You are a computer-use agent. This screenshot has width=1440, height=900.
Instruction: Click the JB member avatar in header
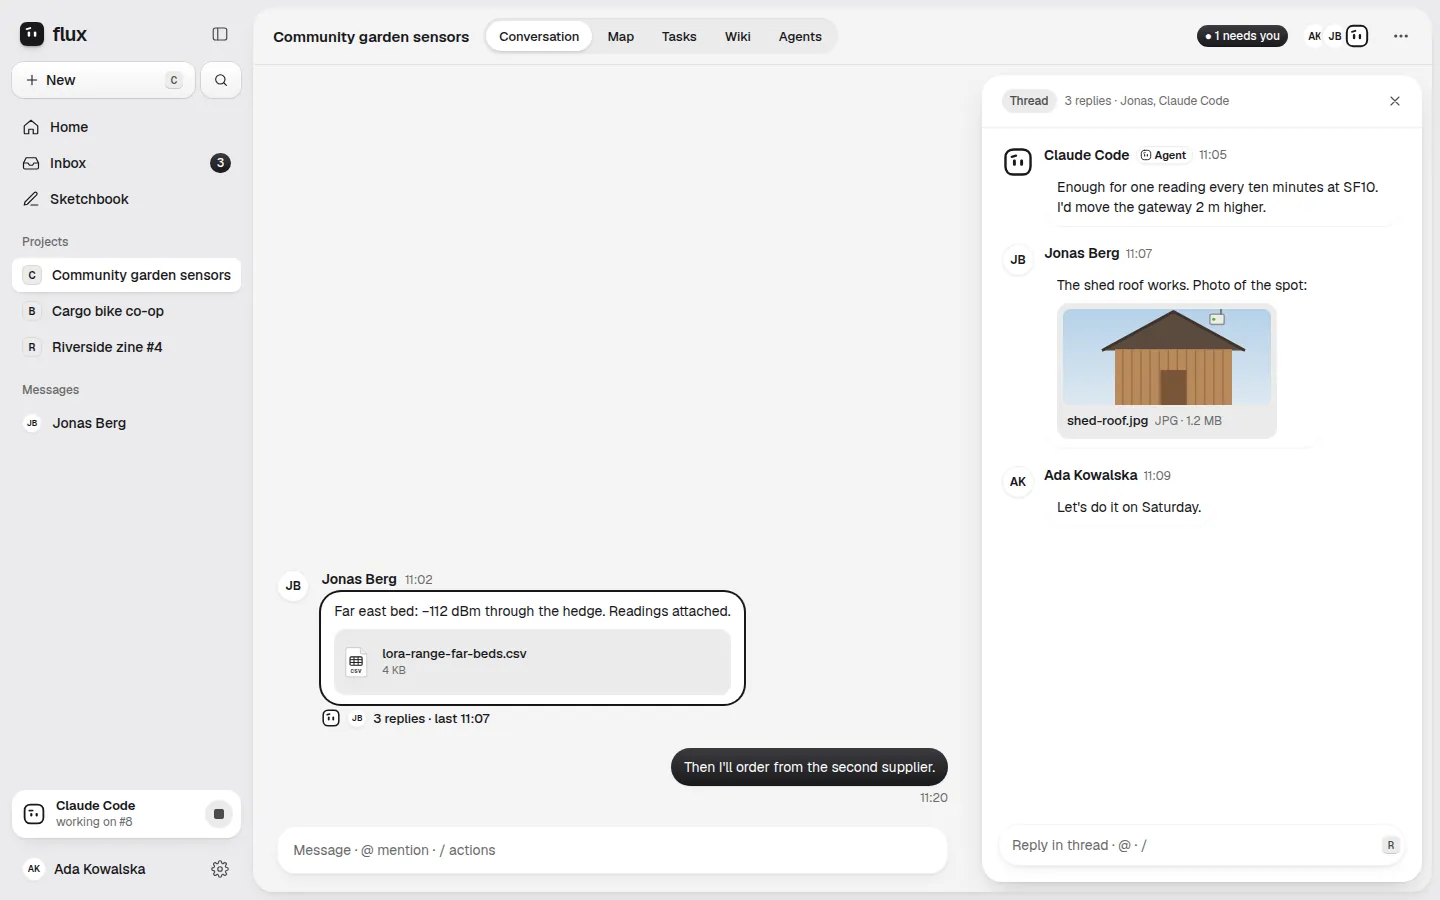[x=1335, y=36]
